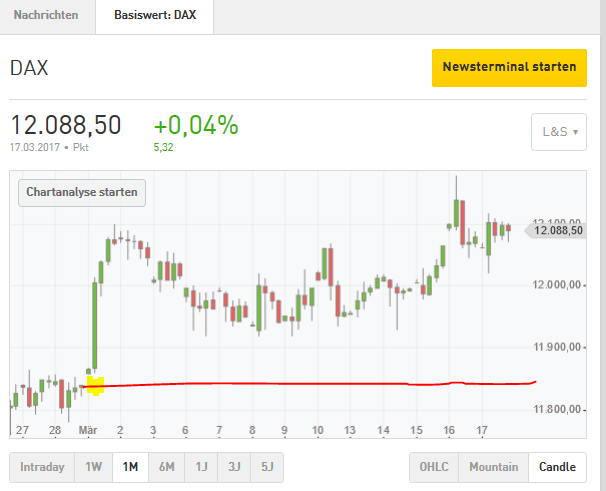Set chart range to 1J
Image resolution: width=606 pixels, height=491 pixels.
pos(201,467)
